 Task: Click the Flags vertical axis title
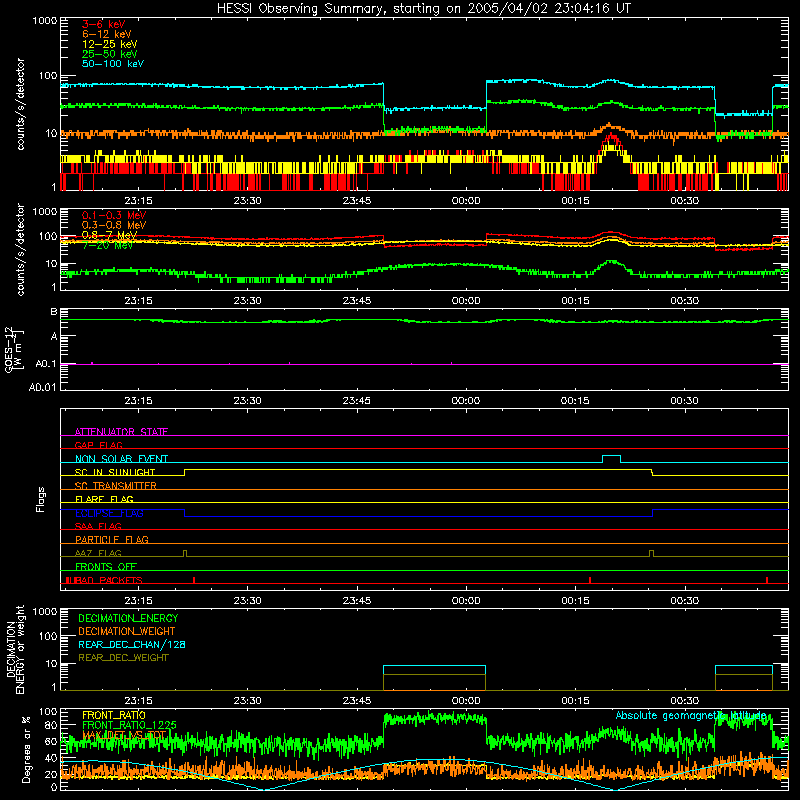pos(41,499)
